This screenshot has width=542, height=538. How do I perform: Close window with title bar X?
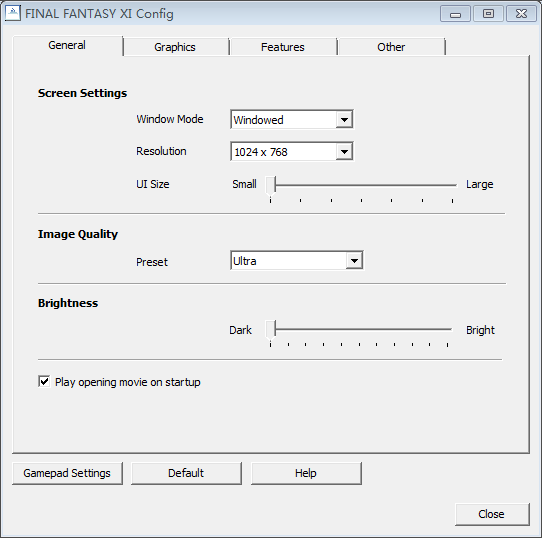[x=521, y=14]
